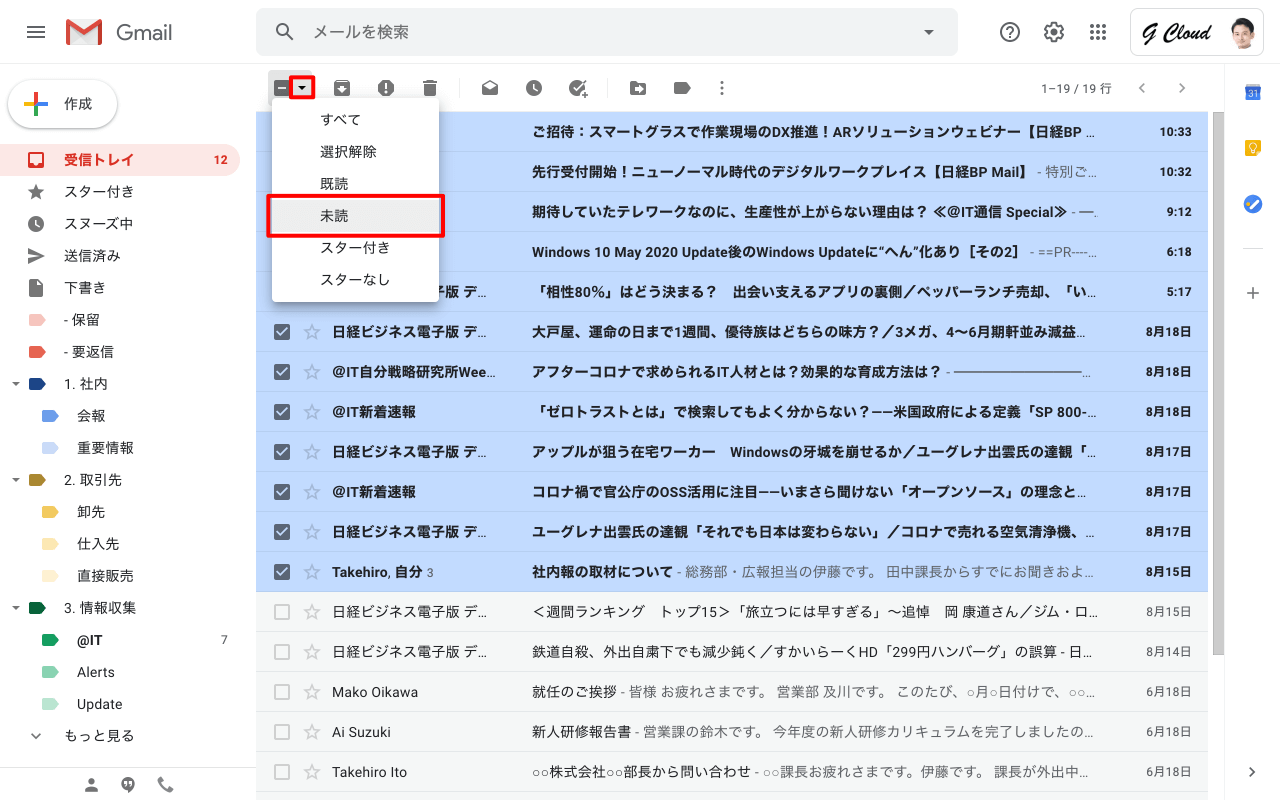1280x800 pixels.
Task: Open the support help icon
Action: (x=1010, y=32)
